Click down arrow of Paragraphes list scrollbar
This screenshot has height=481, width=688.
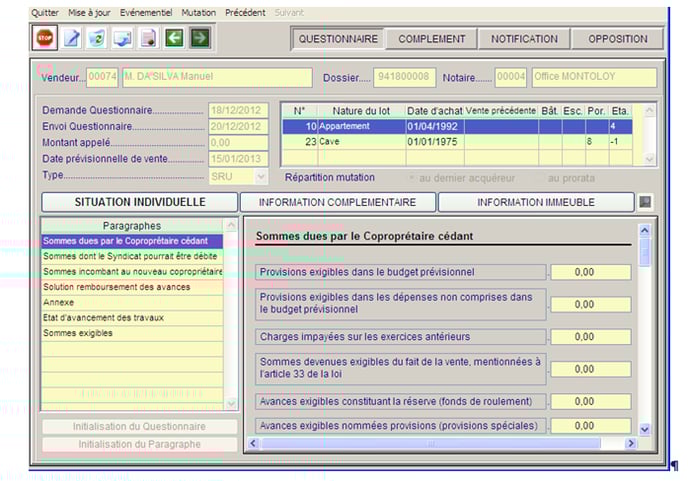(232, 403)
